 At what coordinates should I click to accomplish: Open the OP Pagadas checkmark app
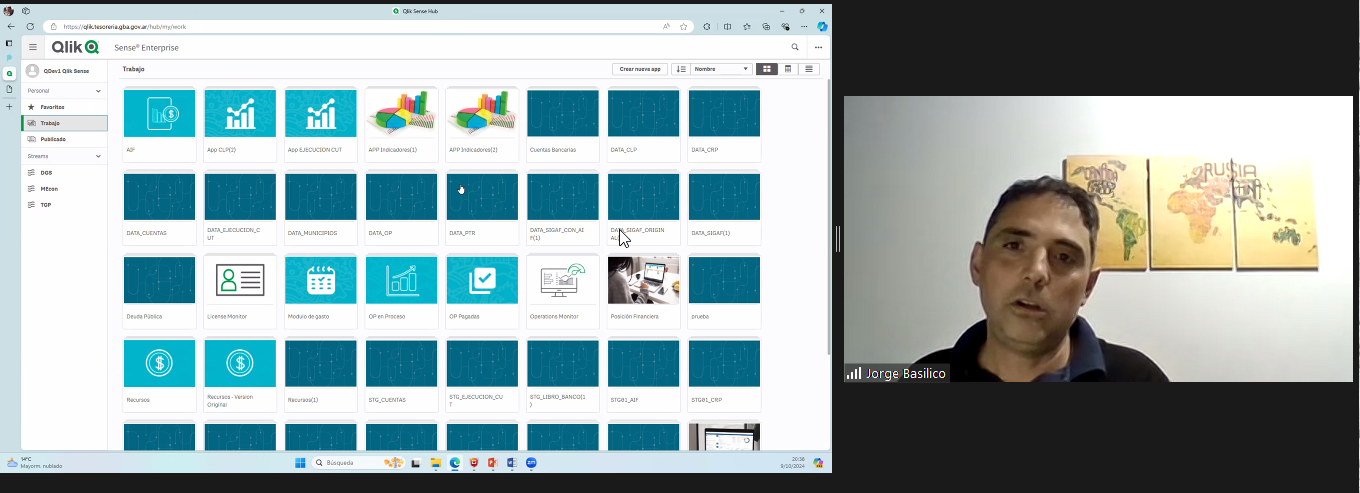tap(482, 281)
